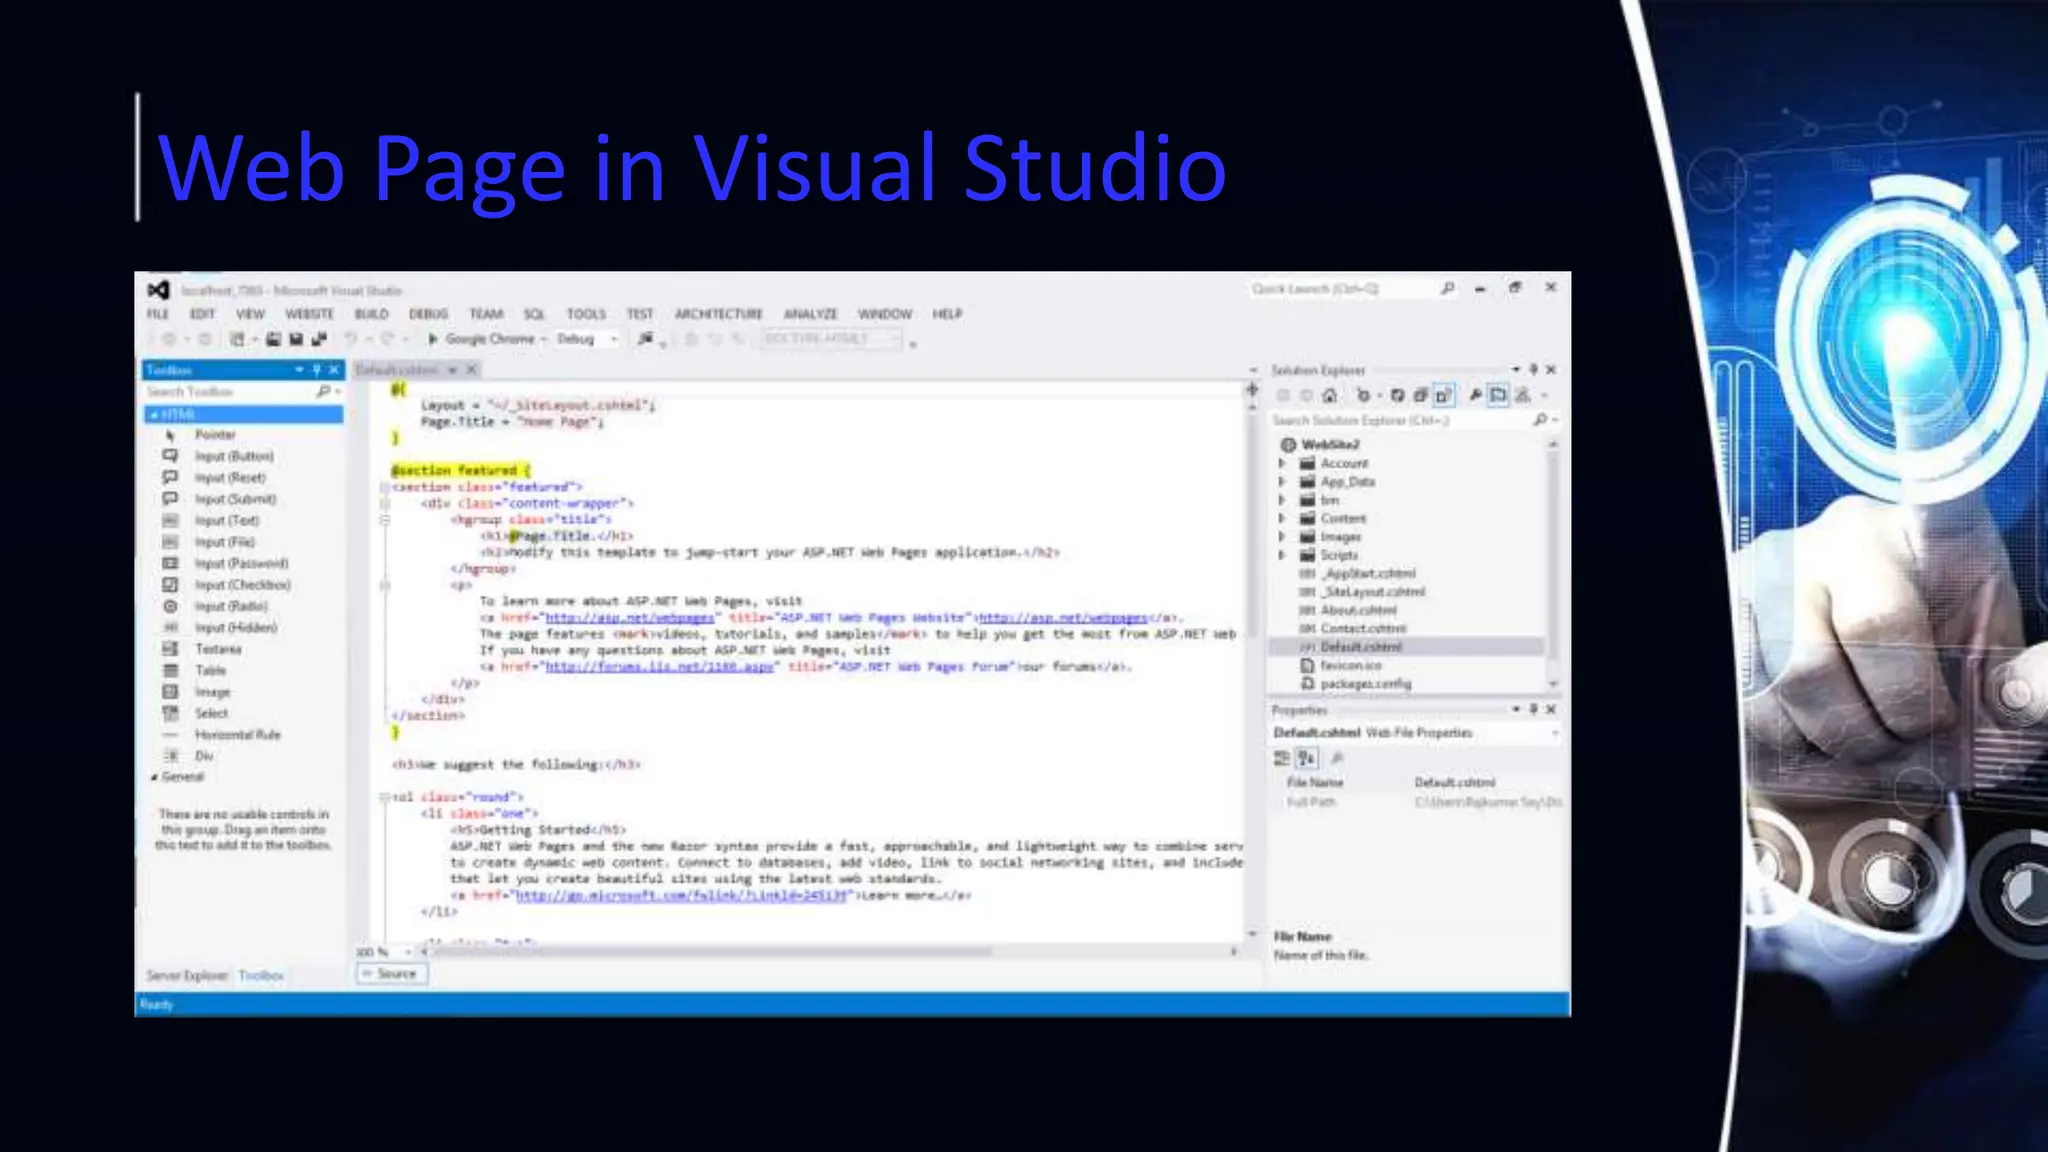Screen dimensions: 2048x1152
Task: Toggle Show All Files in Solution Explorer
Action: click(1443, 396)
